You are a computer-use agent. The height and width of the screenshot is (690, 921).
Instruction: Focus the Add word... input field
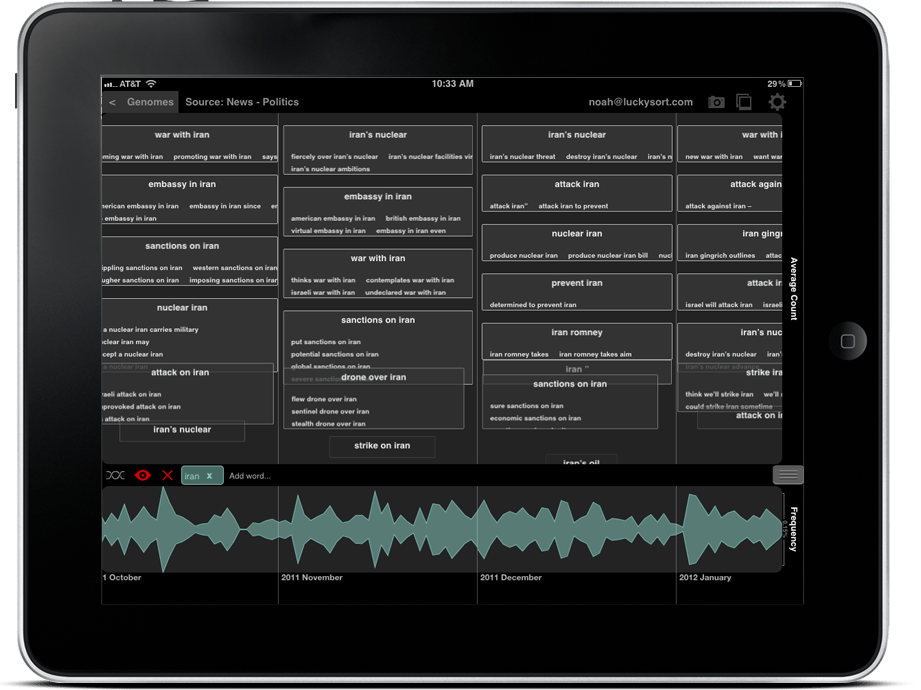click(x=250, y=476)
